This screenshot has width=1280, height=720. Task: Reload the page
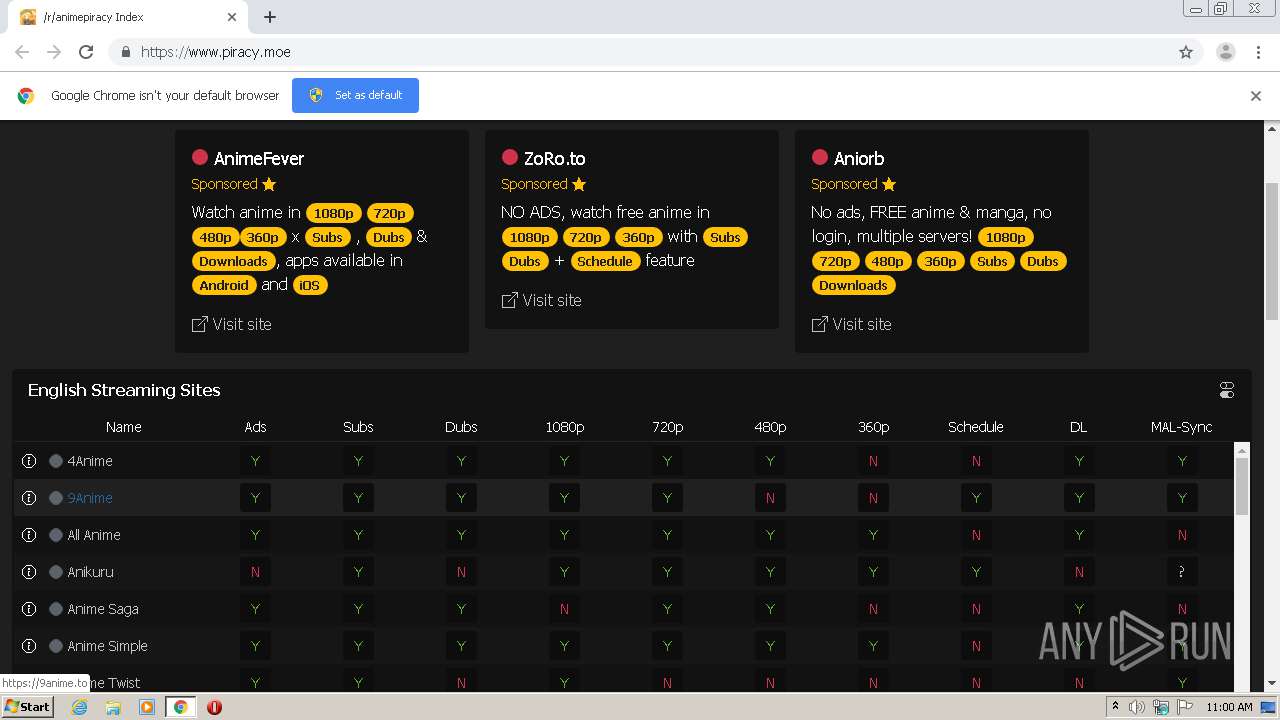pos(86,52)
